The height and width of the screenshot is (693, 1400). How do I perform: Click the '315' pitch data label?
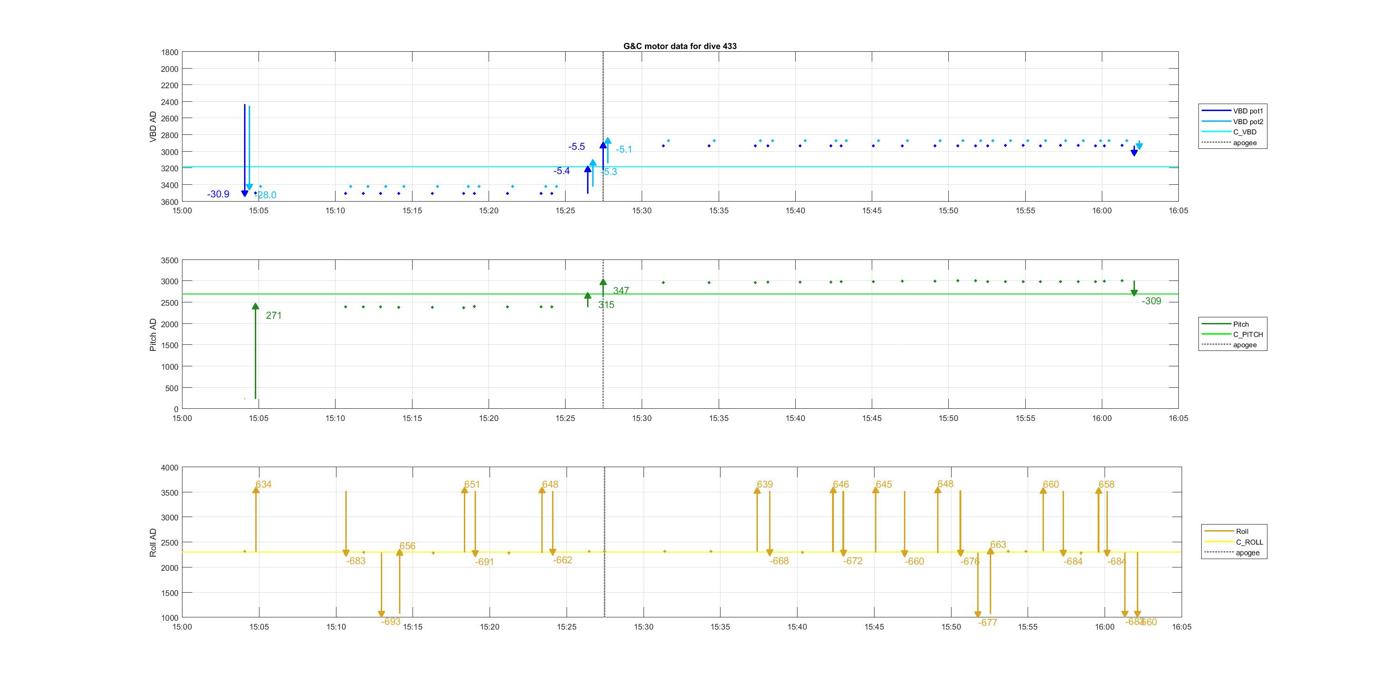click(606, 305)
